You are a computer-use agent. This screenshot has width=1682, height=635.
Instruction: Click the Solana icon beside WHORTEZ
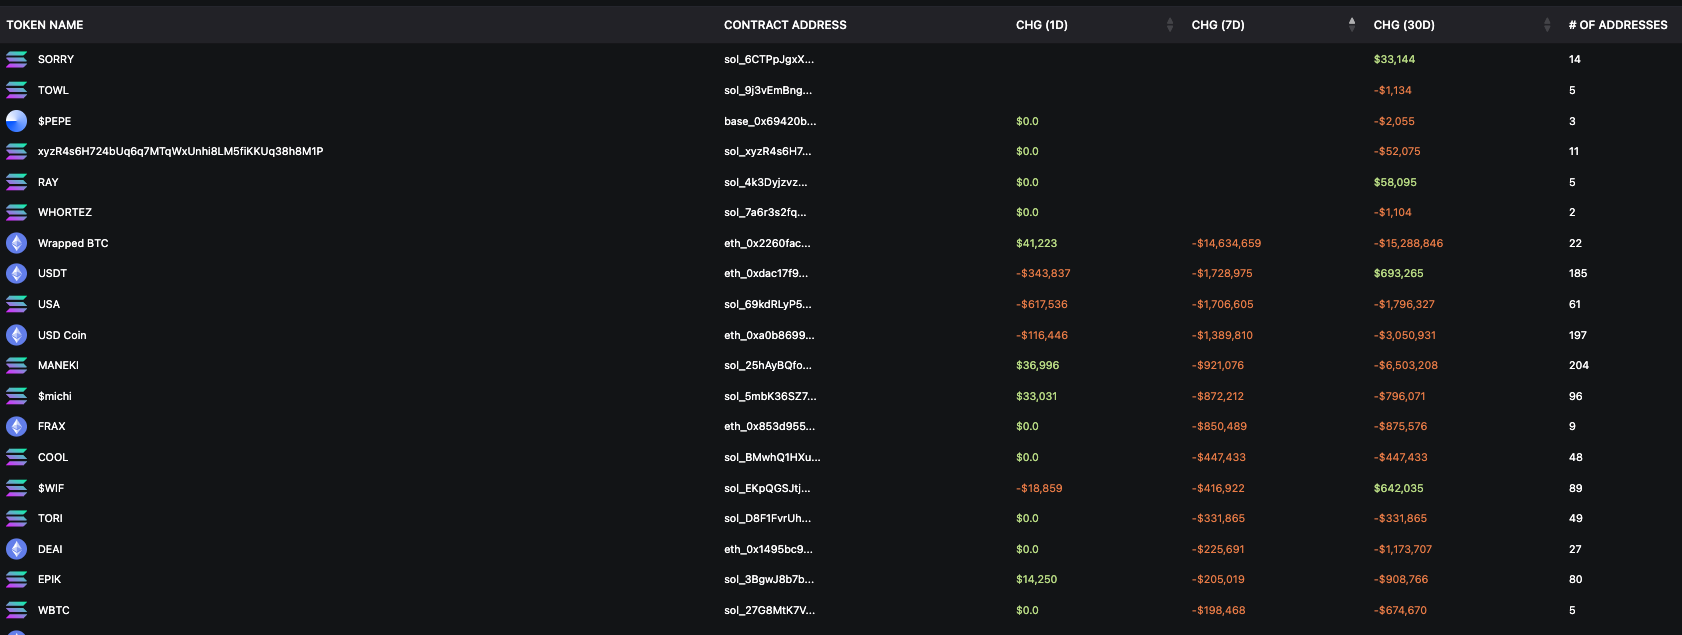(17, 213)
